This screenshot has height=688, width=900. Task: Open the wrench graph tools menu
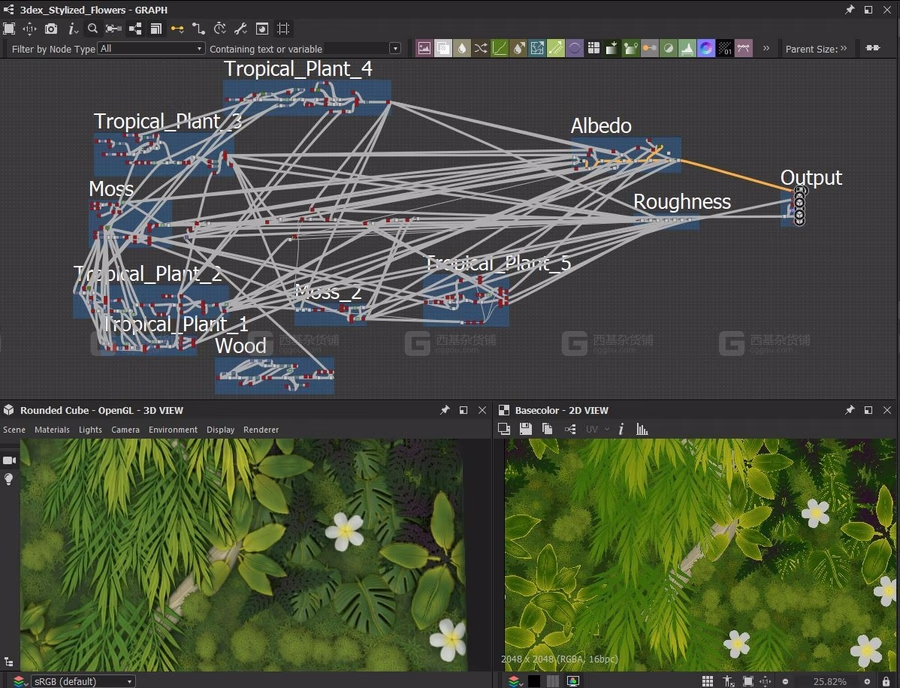point(240,29)
